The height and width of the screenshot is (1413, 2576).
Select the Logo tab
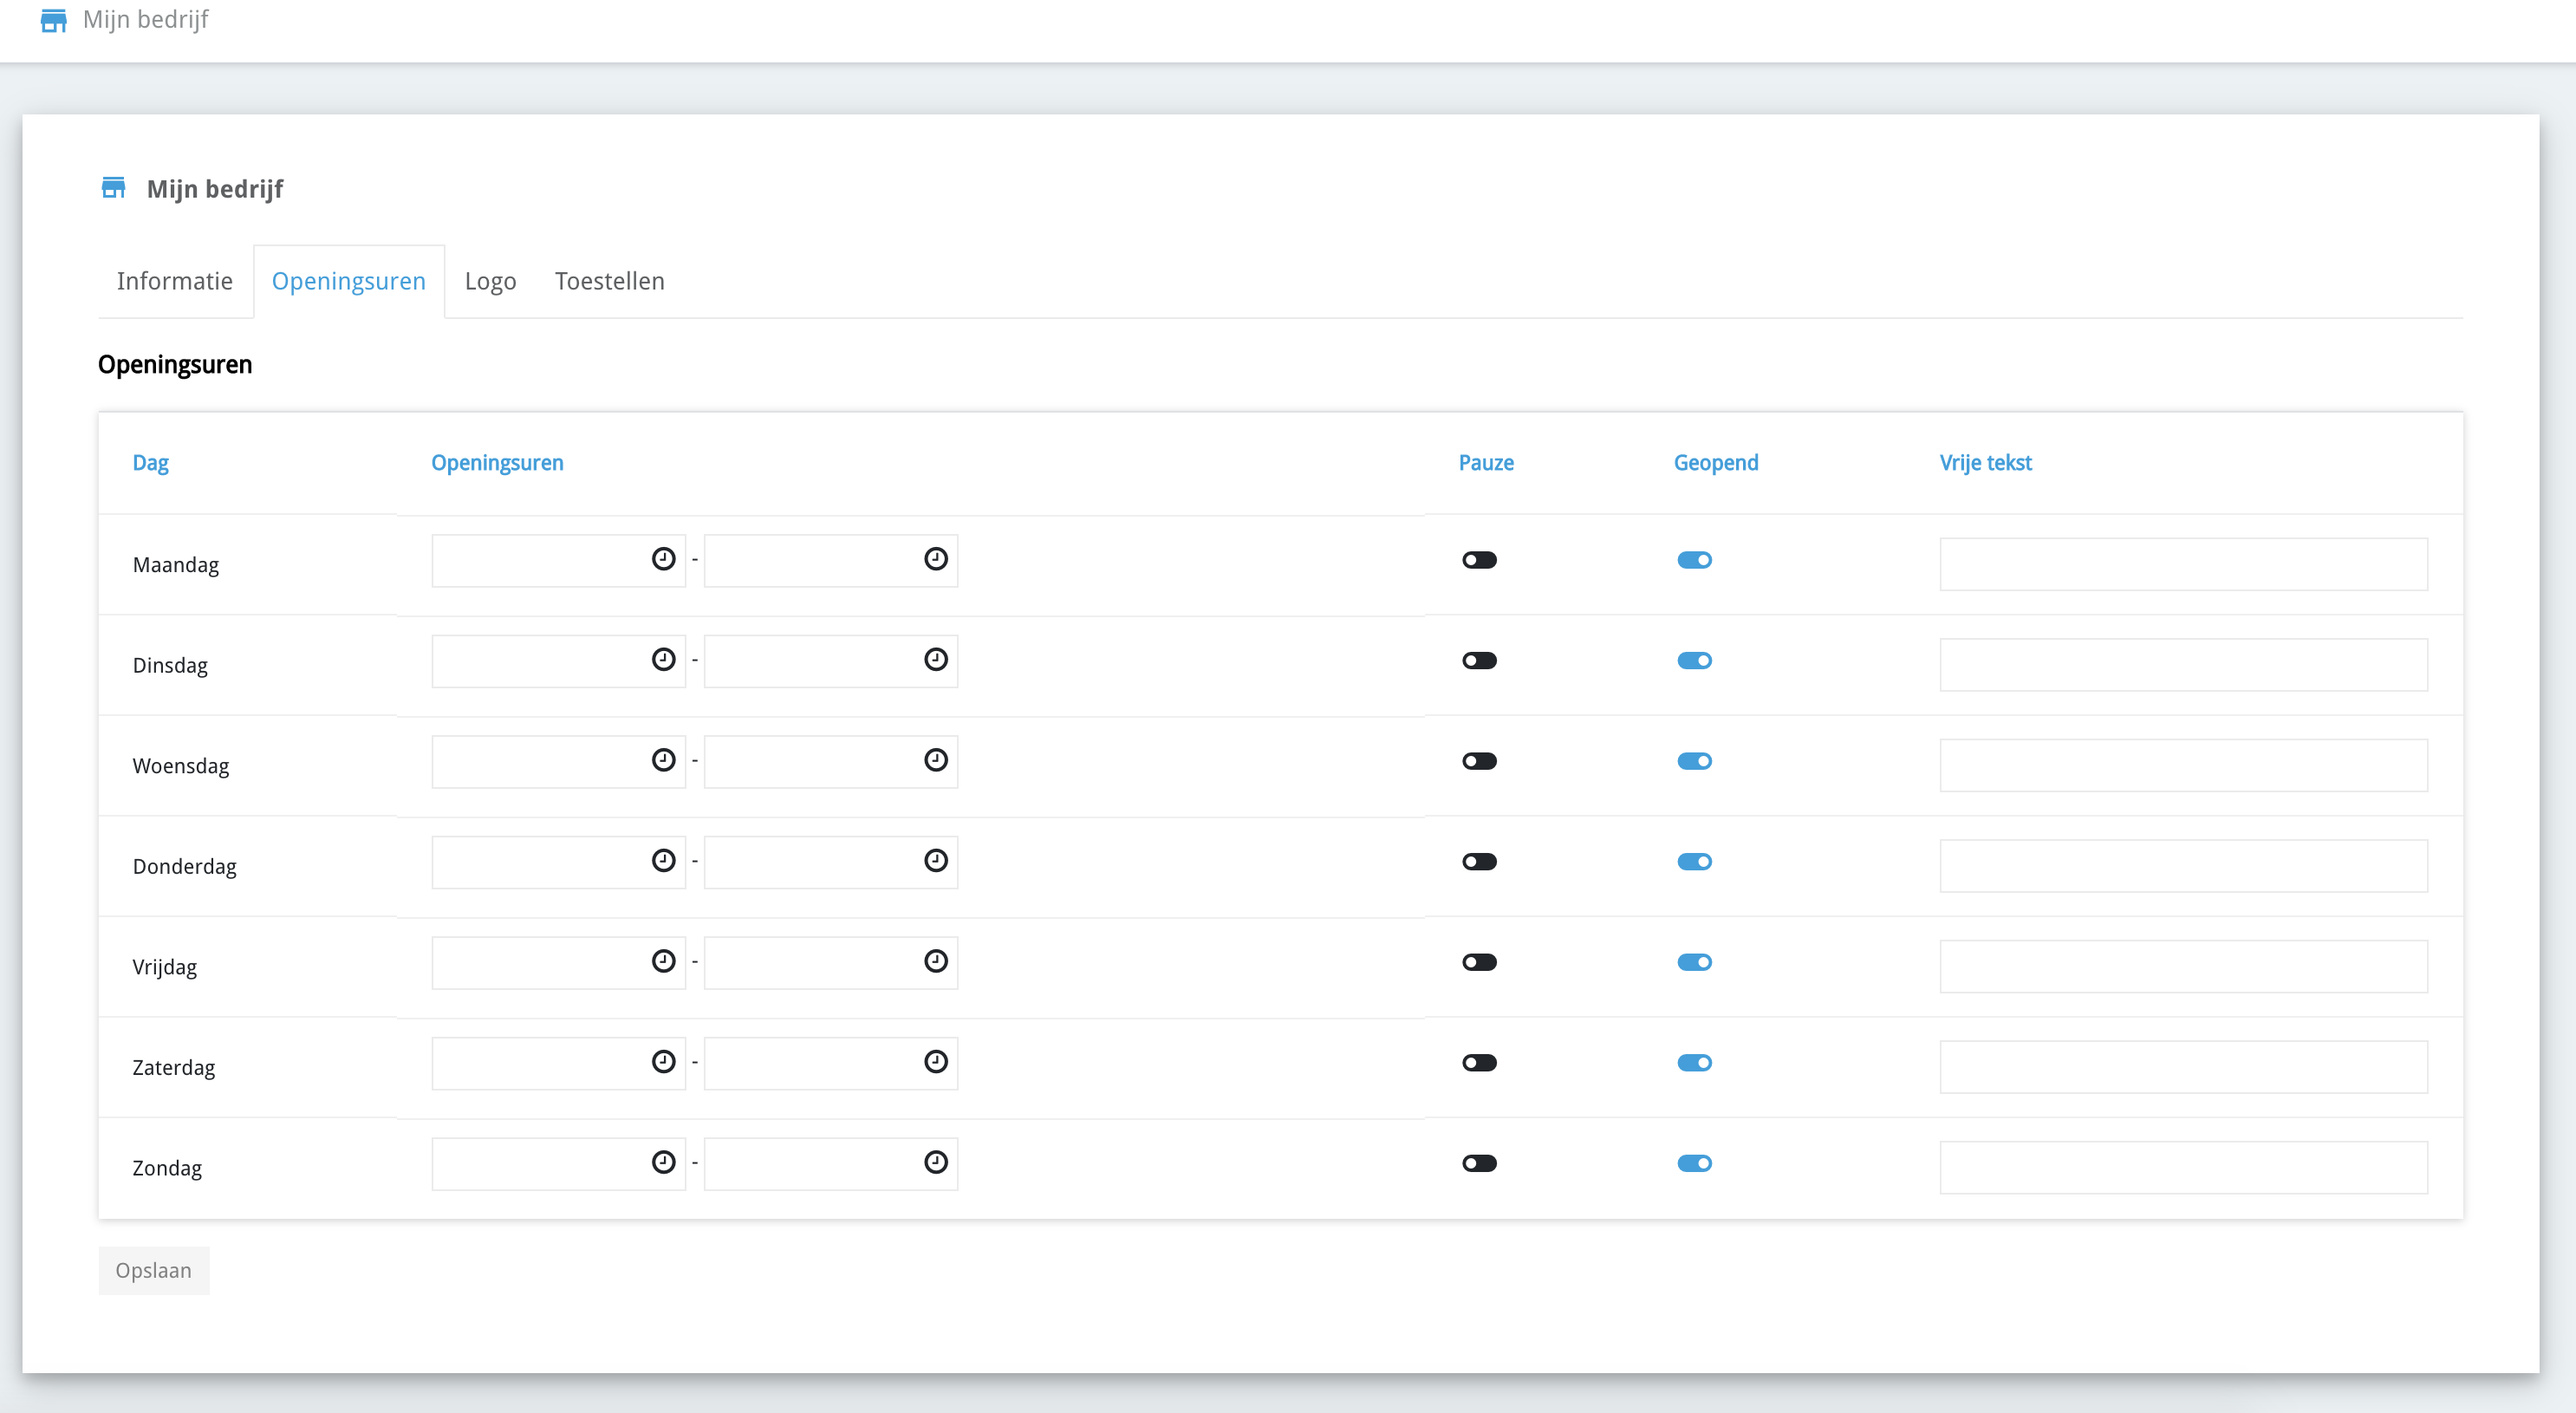pyautogui.click(x=490, y=281)
